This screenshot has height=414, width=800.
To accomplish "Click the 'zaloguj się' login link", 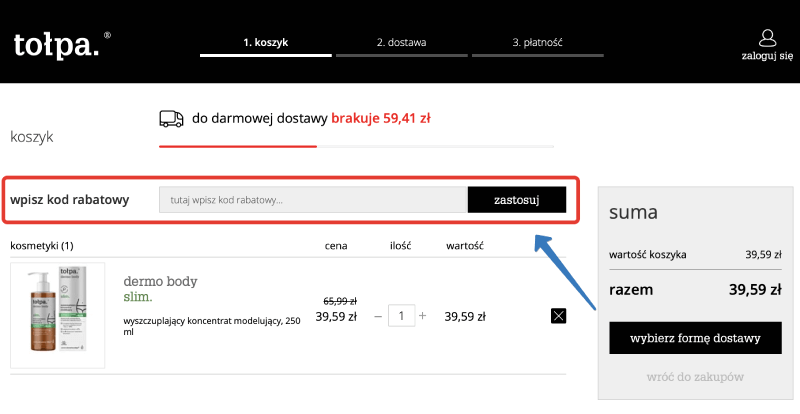I will pos(767,58).
